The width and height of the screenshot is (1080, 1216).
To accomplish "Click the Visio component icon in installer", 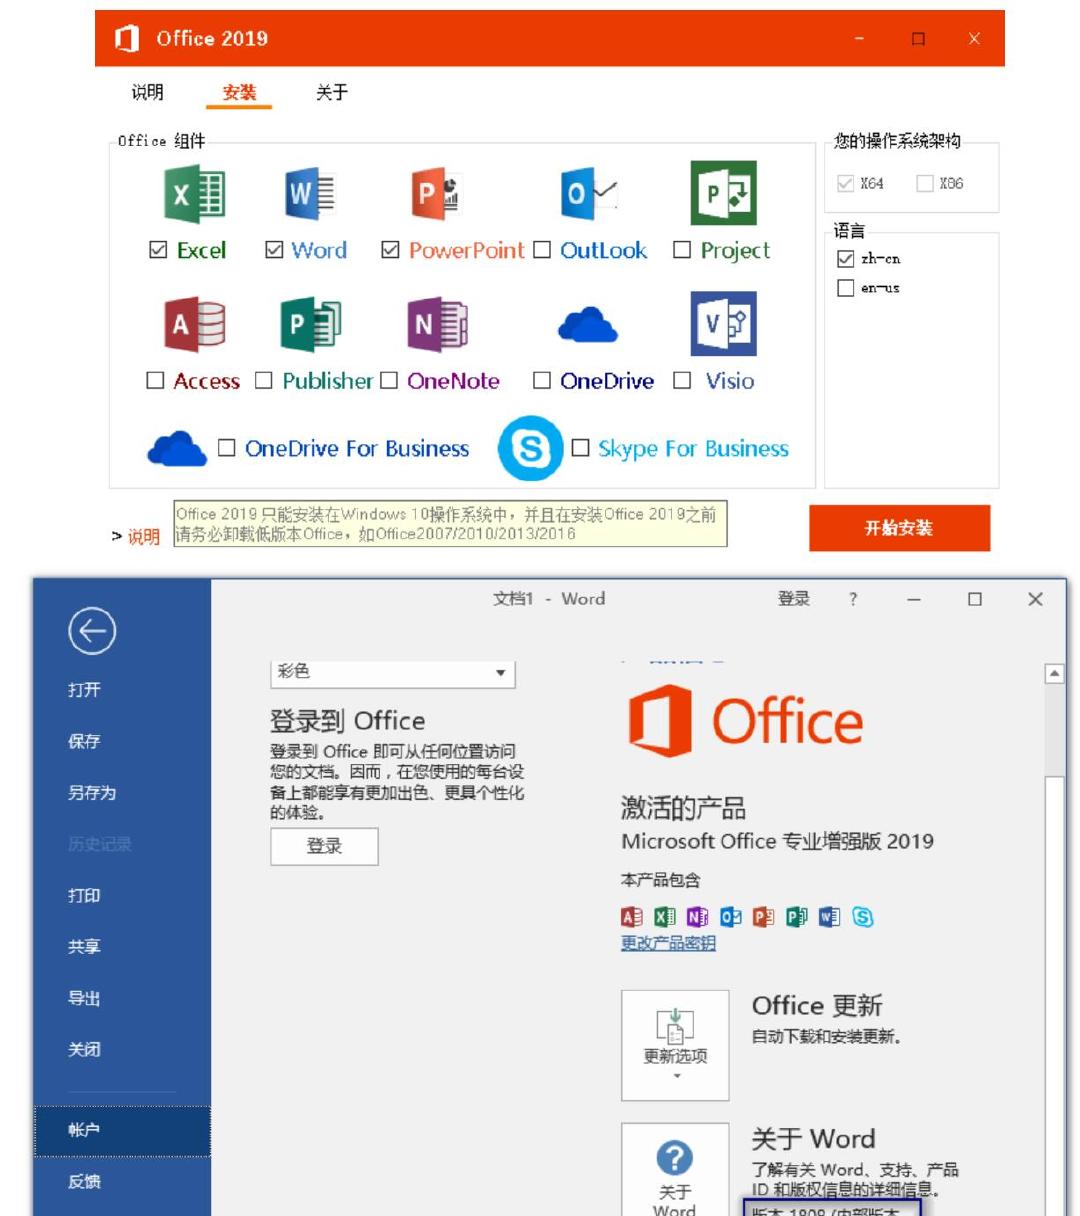I will 723,324.
